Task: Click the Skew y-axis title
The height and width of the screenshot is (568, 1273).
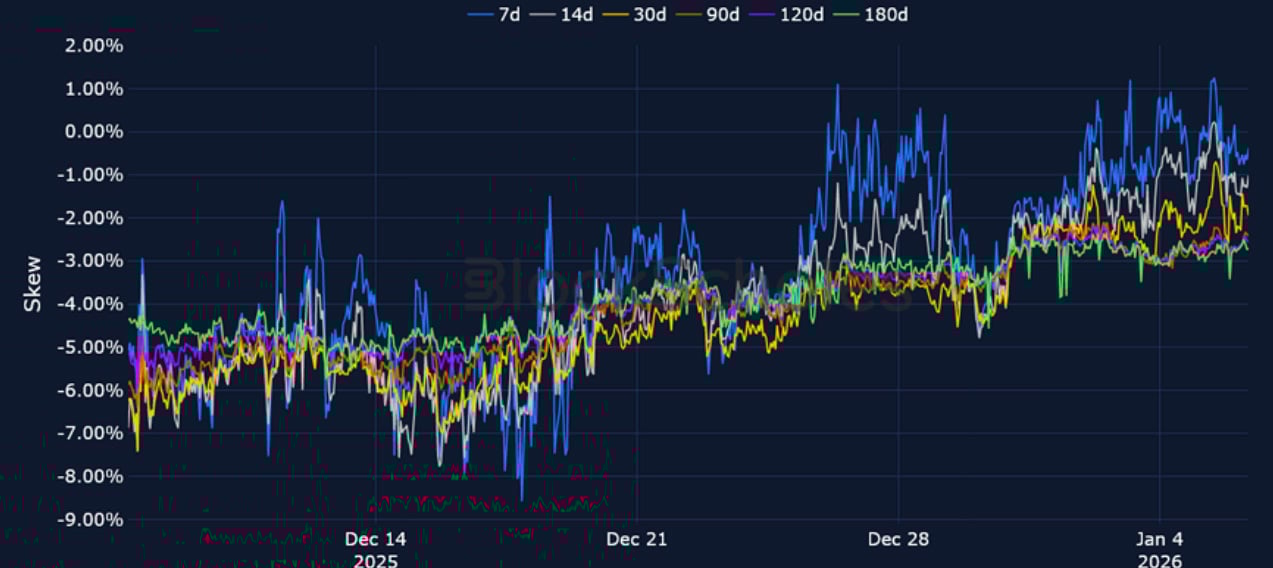Action: click(x=32, y=284)
